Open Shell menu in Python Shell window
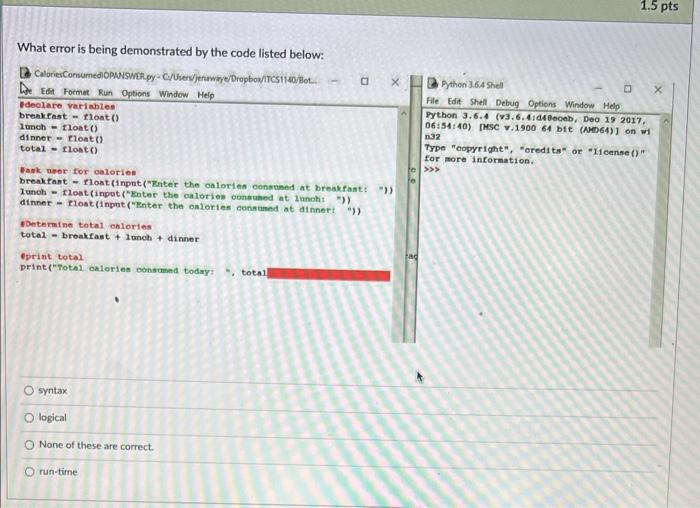 point(478,102)
